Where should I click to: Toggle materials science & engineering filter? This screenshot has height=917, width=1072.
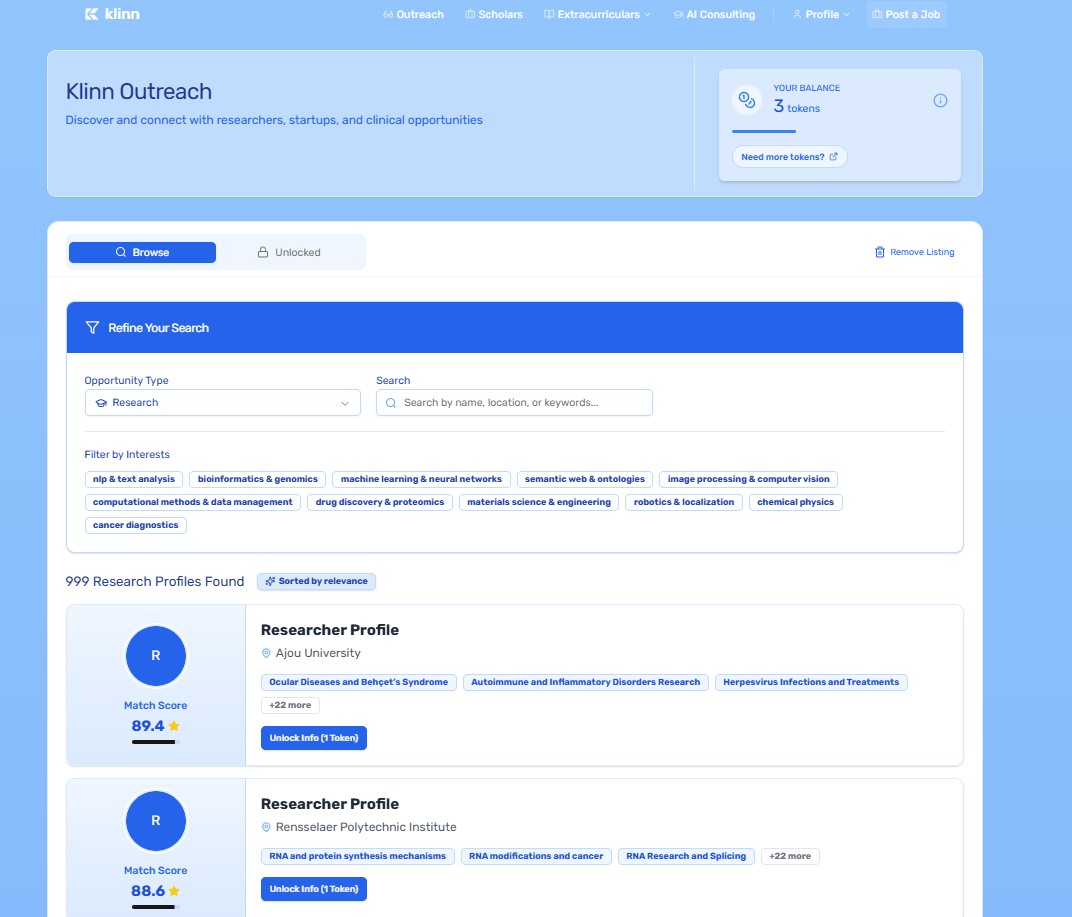(539, 502)
